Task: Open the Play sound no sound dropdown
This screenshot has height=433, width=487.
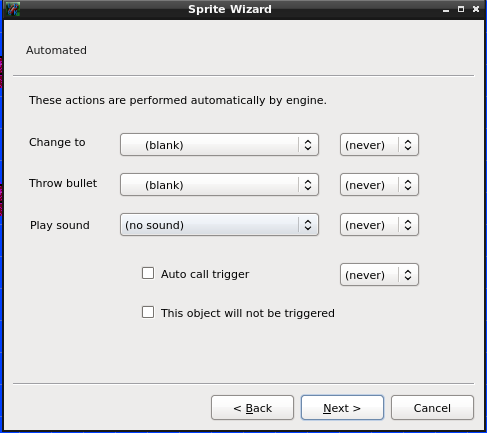Action: coord(219,225)
